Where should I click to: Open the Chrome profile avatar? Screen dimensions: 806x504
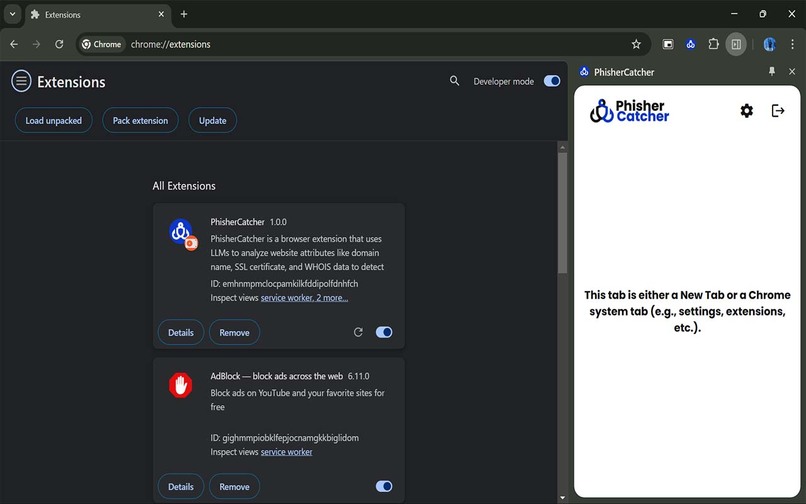(770, 44)
